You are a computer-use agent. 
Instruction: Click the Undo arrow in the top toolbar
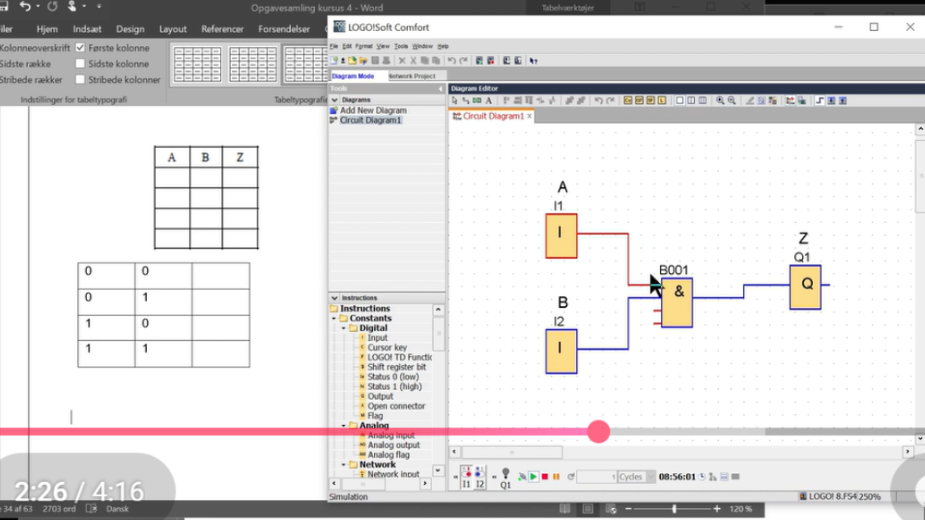451,60
